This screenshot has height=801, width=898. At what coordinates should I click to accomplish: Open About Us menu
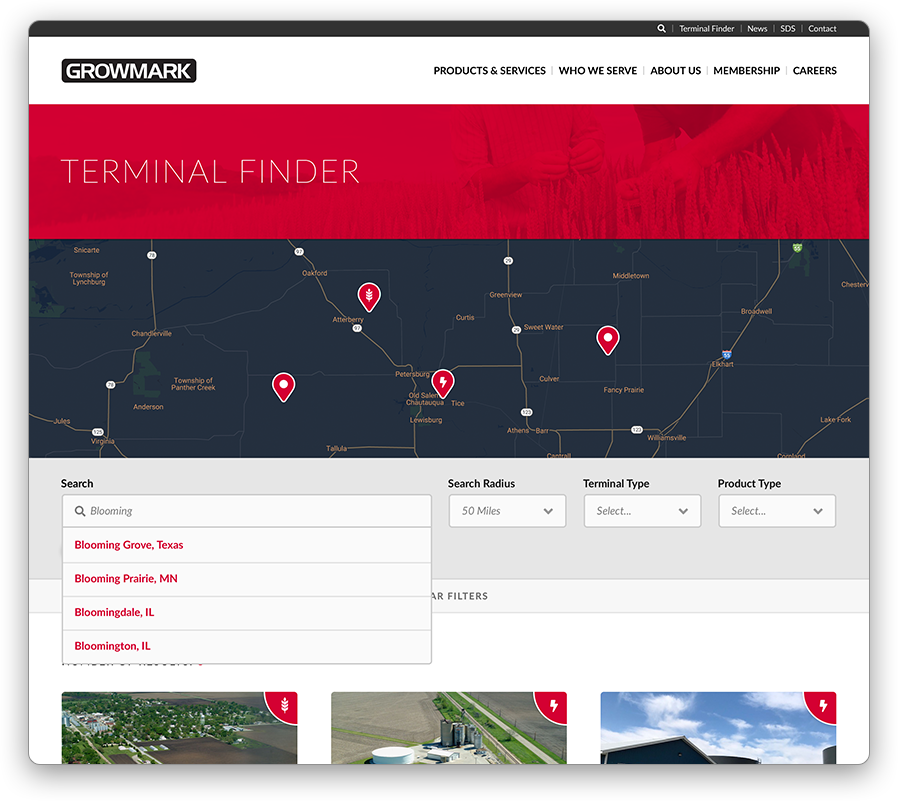[x=675, y=70]
